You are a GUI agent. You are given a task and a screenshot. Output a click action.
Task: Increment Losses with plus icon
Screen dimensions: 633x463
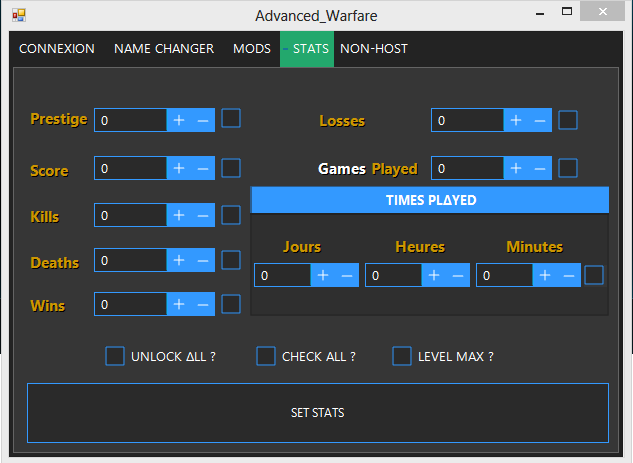516,120
